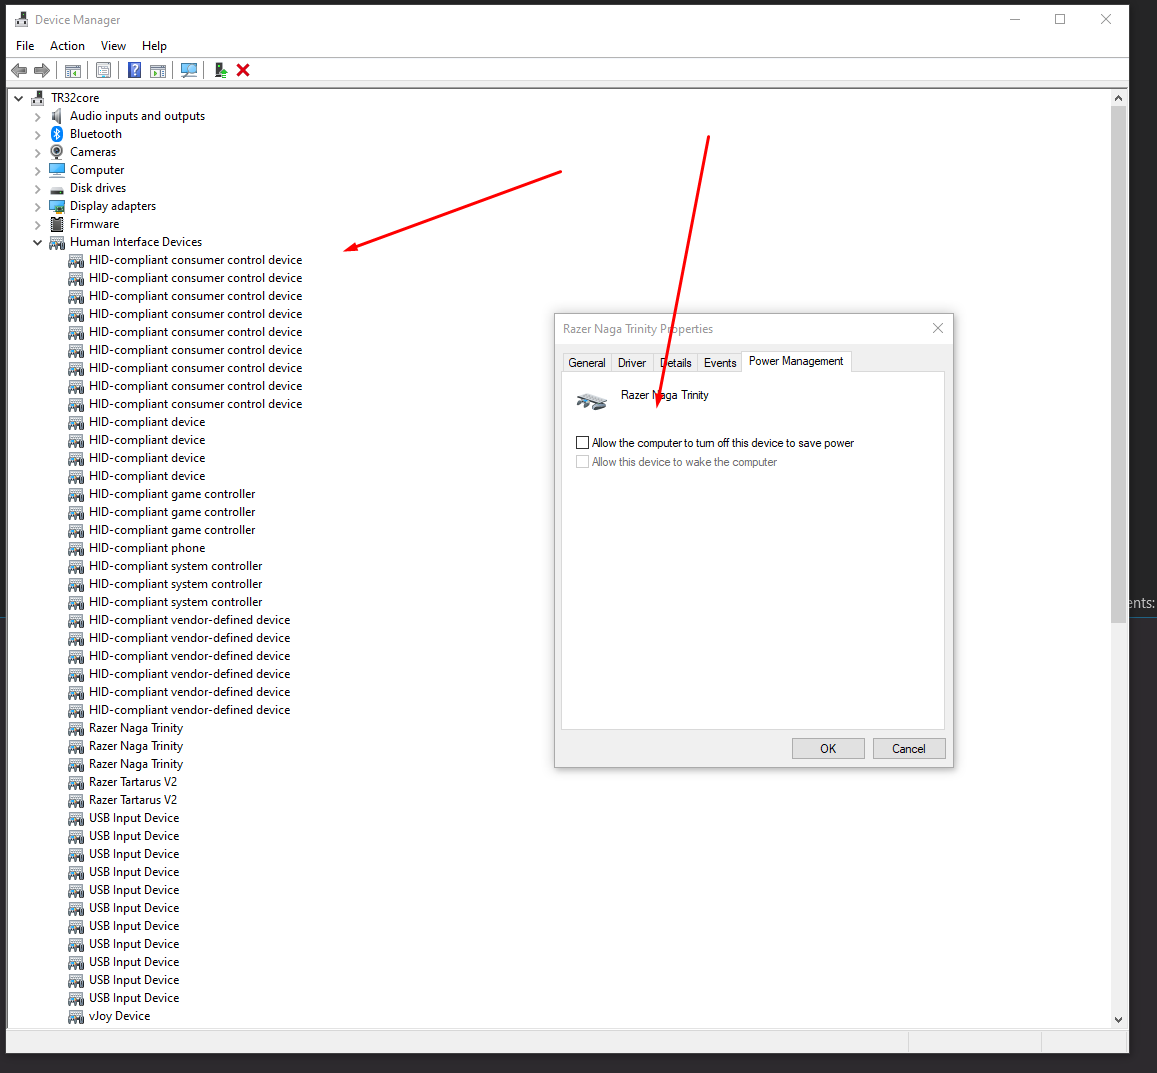1157x1073 pixels.
Task: Open the Events tab in the properties dialog
Action: pos(720,363)
